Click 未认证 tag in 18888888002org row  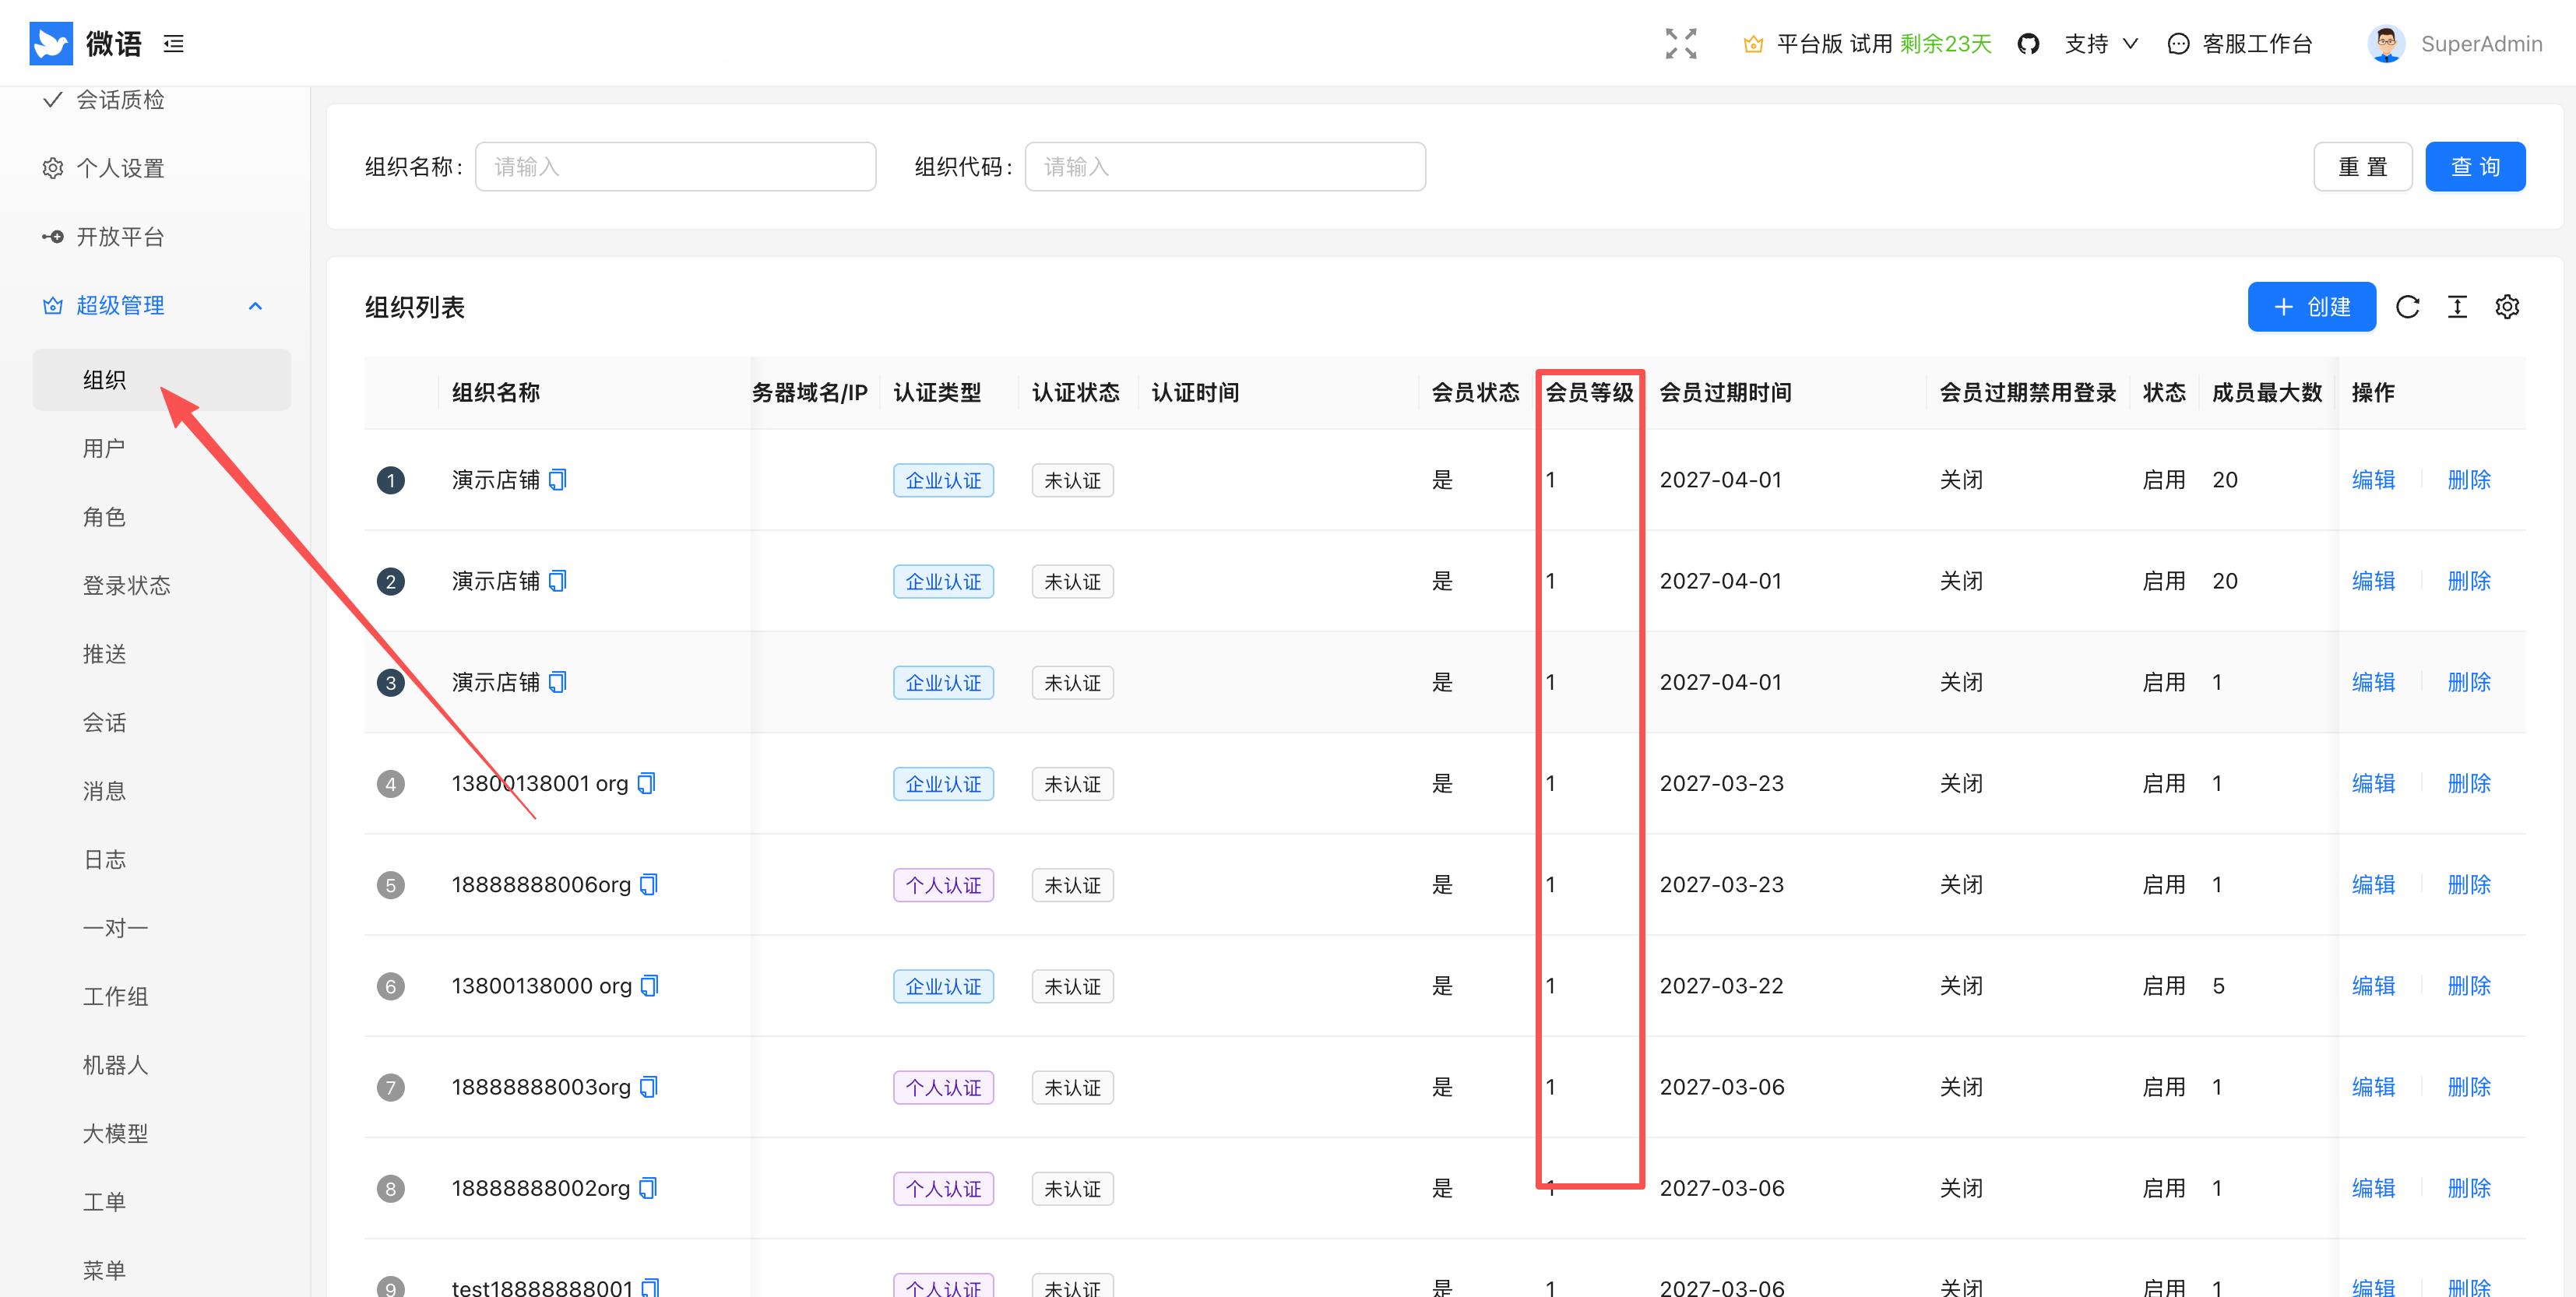1072,1189
